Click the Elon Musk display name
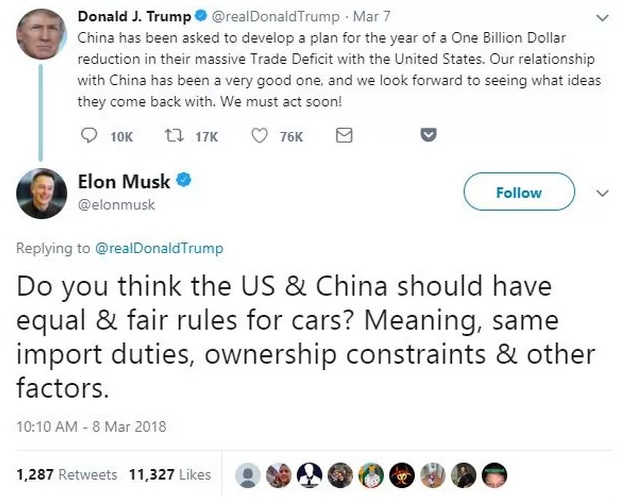The height and width of the screenshot is (497, 617). [123, 181]
